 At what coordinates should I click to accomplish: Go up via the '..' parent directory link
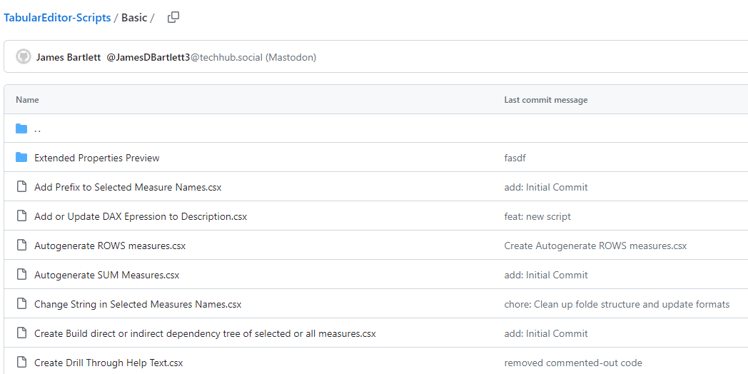click(x=37, y=129)
